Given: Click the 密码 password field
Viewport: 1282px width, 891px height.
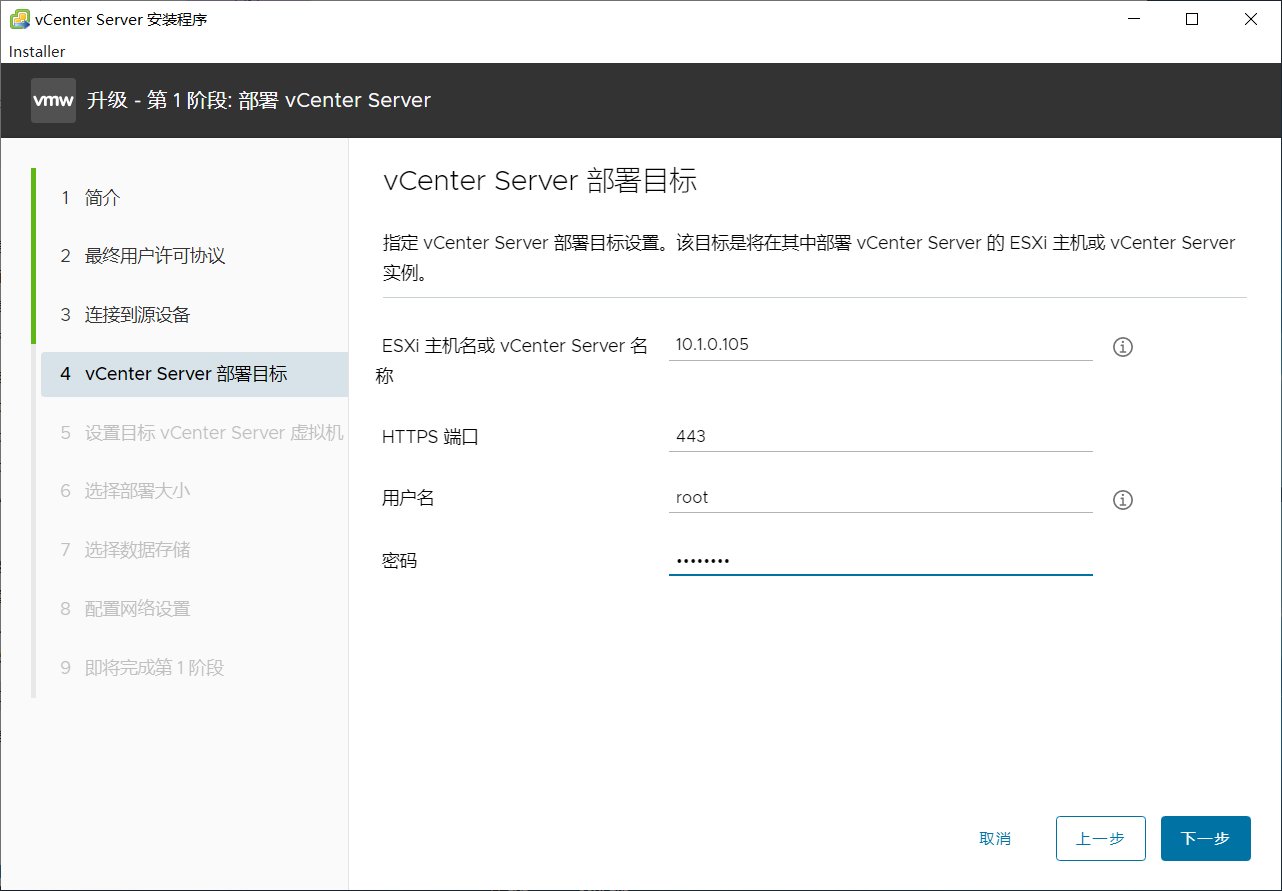Looking at the screenshot, I should tap(880, 561).
